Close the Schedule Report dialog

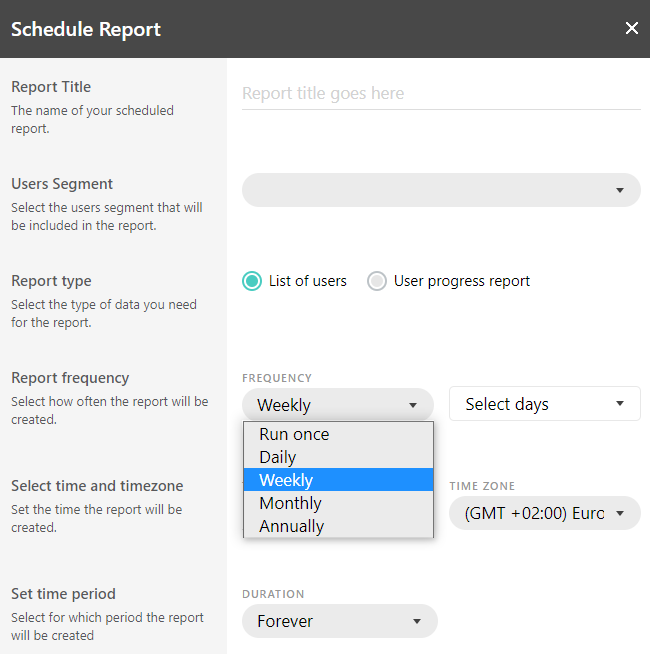coord(631,28)
